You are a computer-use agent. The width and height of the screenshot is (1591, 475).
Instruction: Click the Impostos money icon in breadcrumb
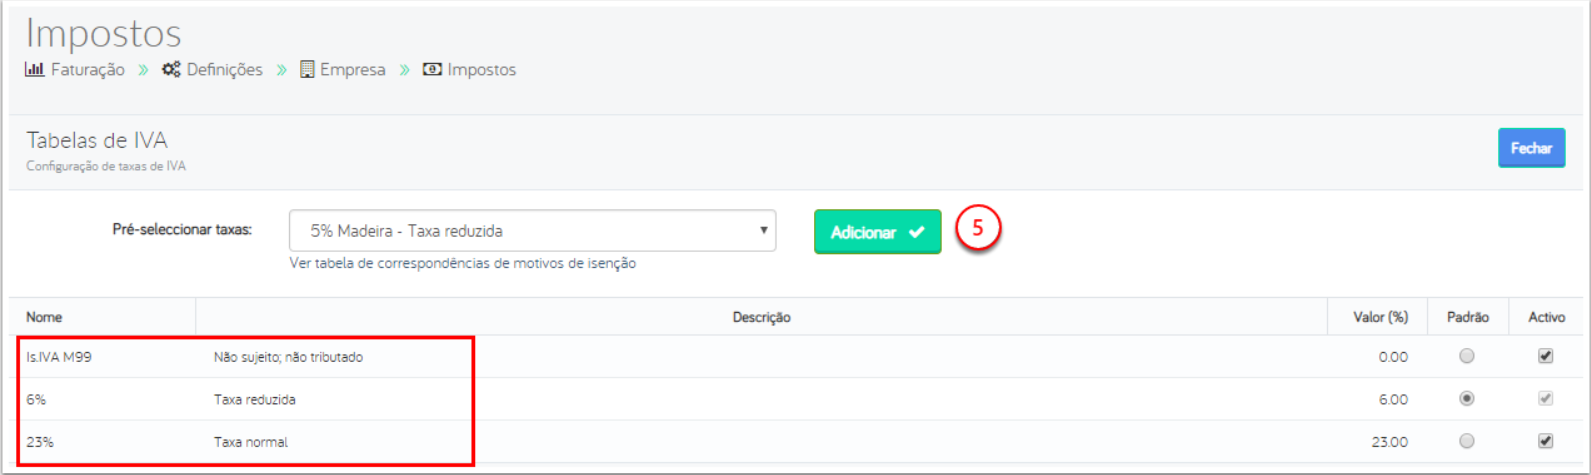point(432,69)
